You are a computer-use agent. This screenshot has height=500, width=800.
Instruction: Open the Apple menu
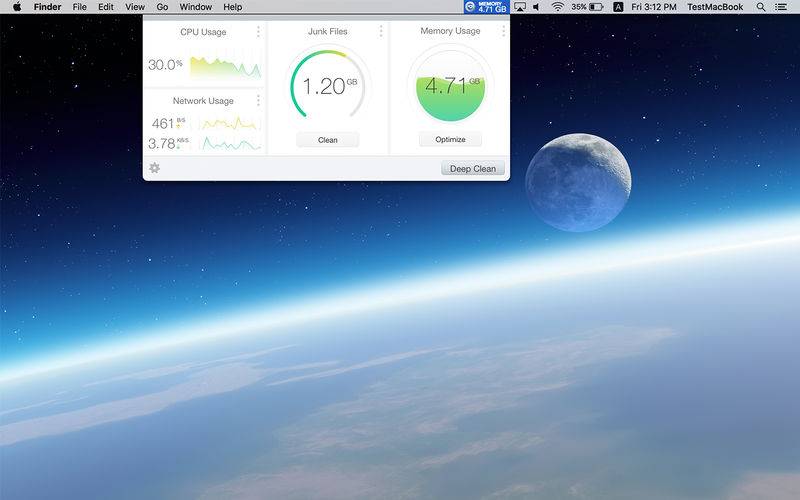click(17, 7)
